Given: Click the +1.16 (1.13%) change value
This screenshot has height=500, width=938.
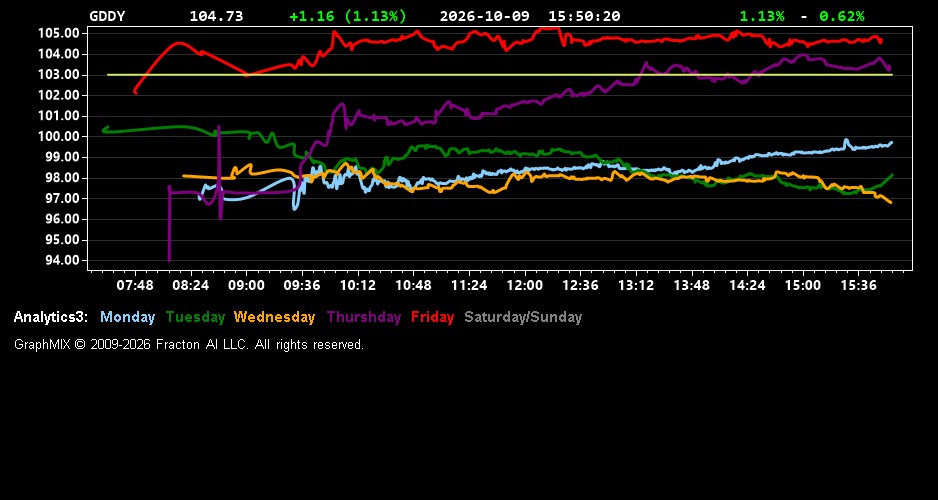Looking at the screenshot, I should pyautogui.click(x=348, y=16).
